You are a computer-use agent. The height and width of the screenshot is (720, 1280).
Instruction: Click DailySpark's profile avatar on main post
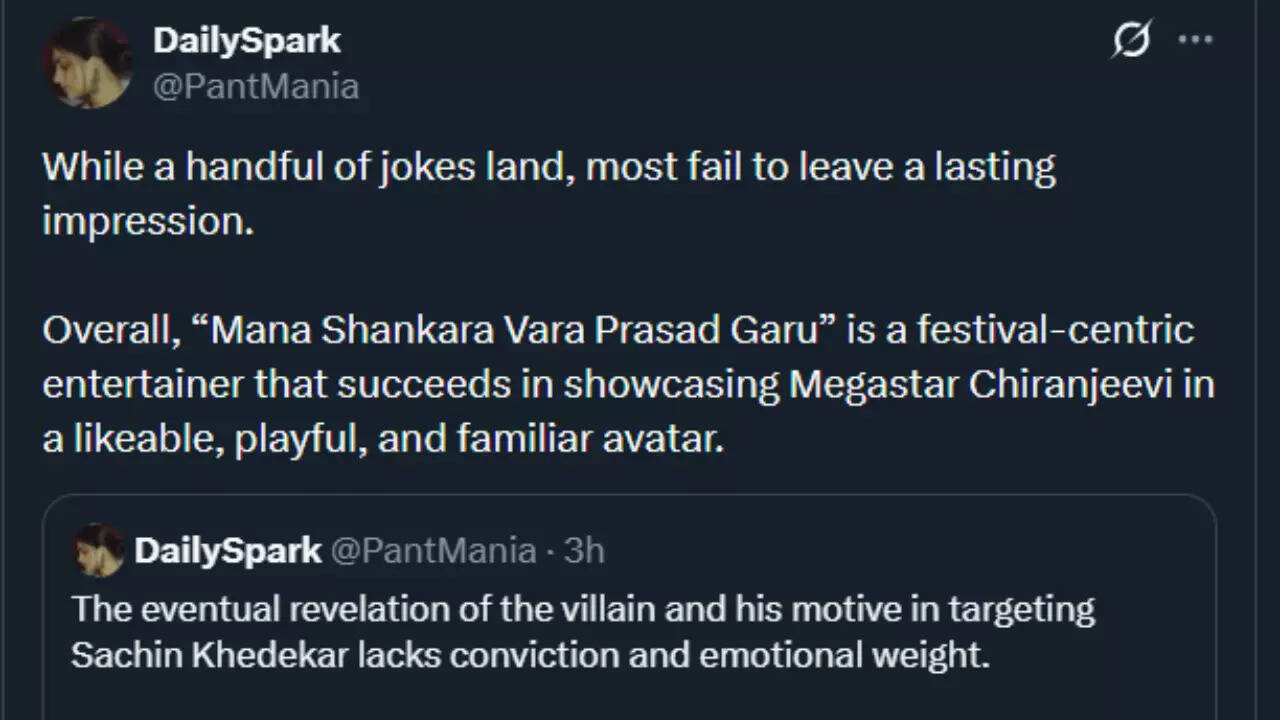(87, 62)
